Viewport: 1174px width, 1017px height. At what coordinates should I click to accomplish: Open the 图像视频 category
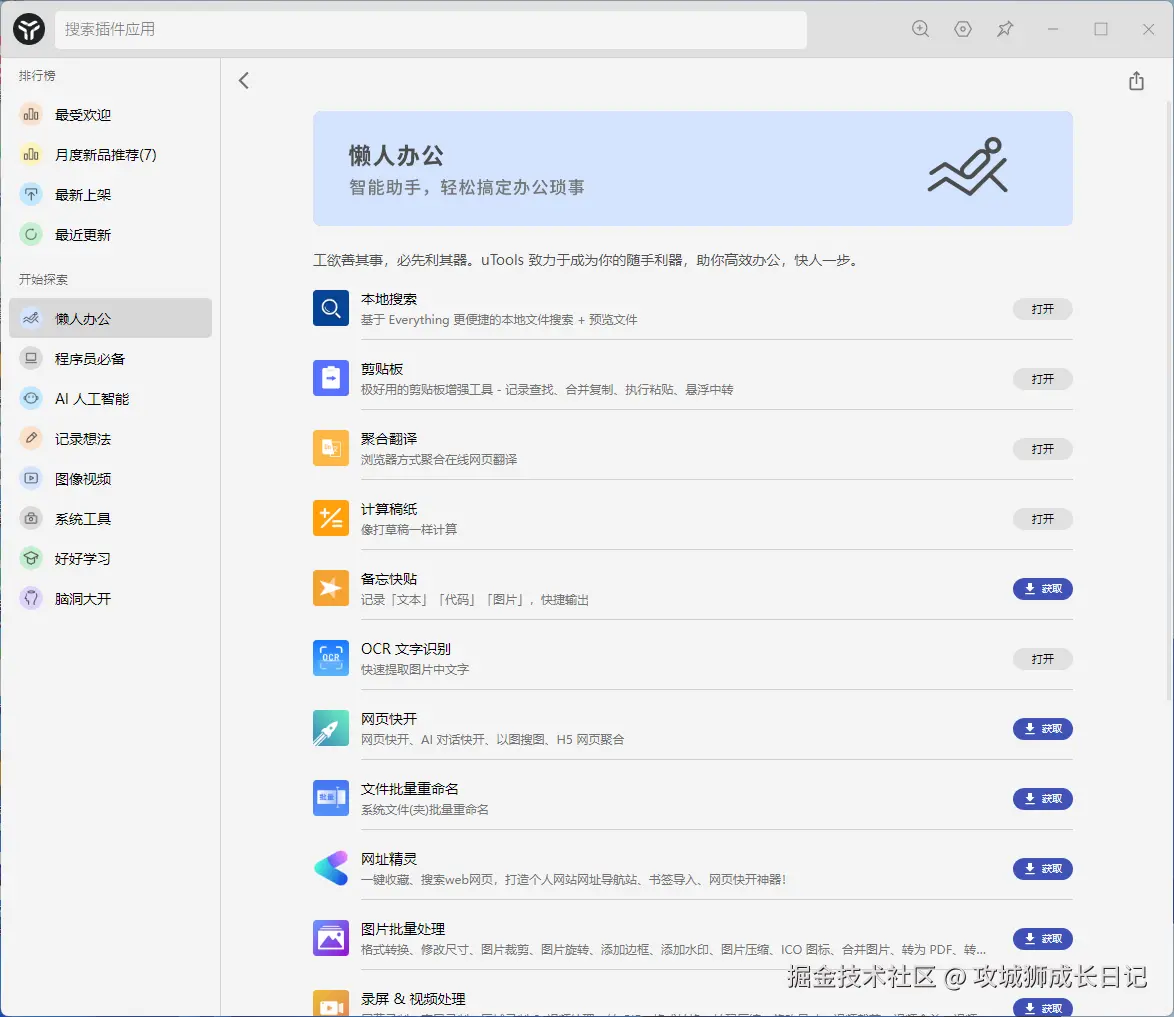point(111,479)
